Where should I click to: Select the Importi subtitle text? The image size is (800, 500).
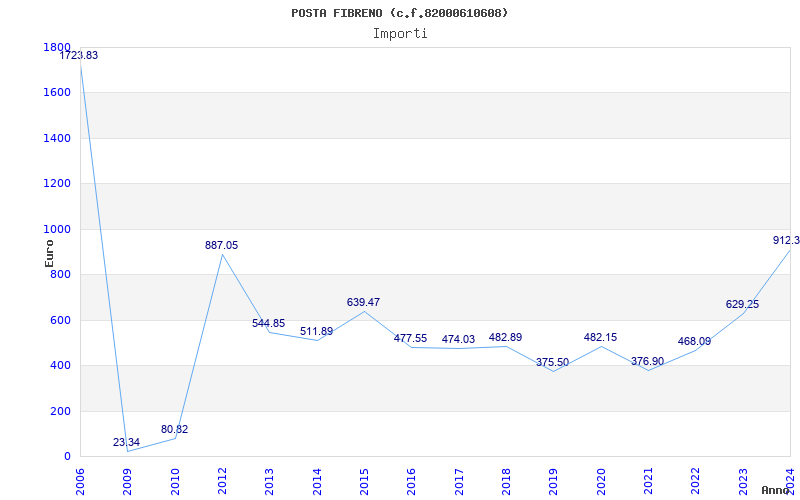[x=400, y=33]
